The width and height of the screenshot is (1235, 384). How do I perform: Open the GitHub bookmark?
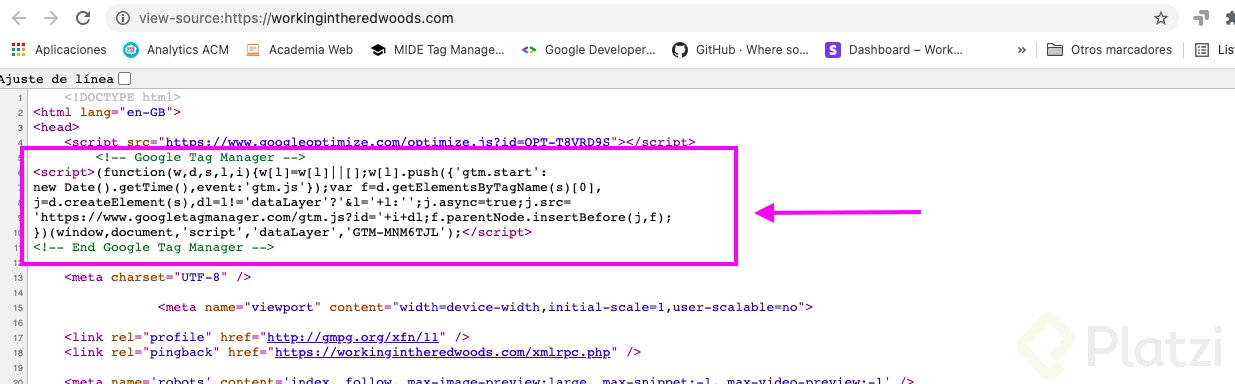point(740,49)
